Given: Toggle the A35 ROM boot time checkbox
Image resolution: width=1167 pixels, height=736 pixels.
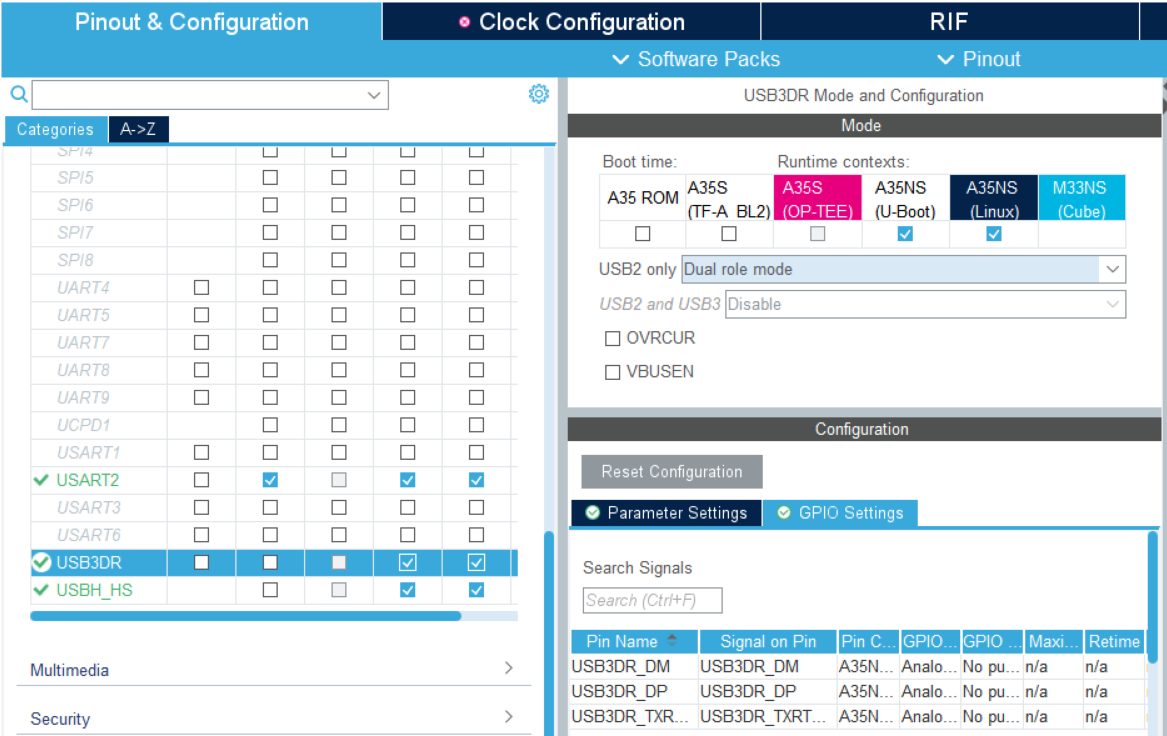Looking at the screenshot, I should 643,234.
